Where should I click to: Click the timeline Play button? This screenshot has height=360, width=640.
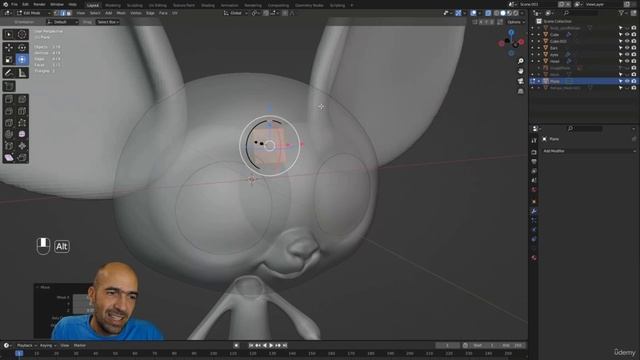pyautogui.click(x=271, y=345)
